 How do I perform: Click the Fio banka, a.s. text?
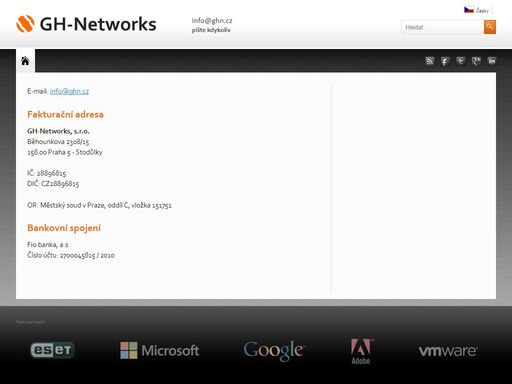[48, 245]
